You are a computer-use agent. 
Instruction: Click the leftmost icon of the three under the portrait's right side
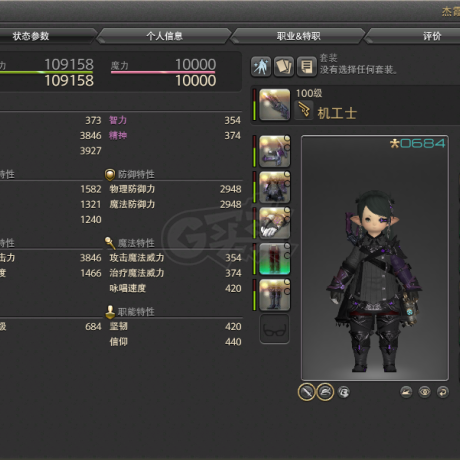(406, 392)
